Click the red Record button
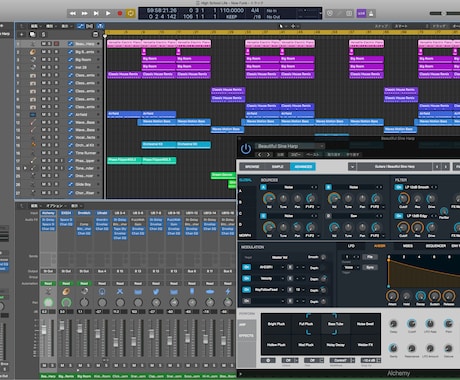 tap(120, 13)
